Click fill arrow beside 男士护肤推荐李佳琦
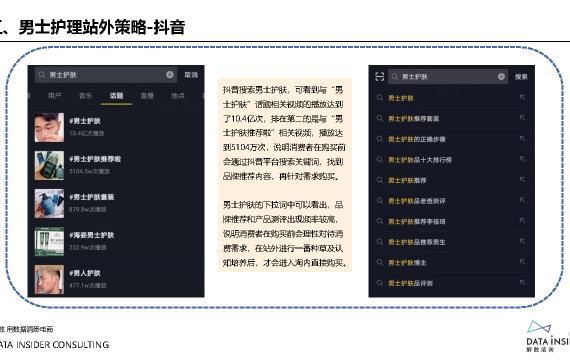570x360 pixels. pos(522,220)
